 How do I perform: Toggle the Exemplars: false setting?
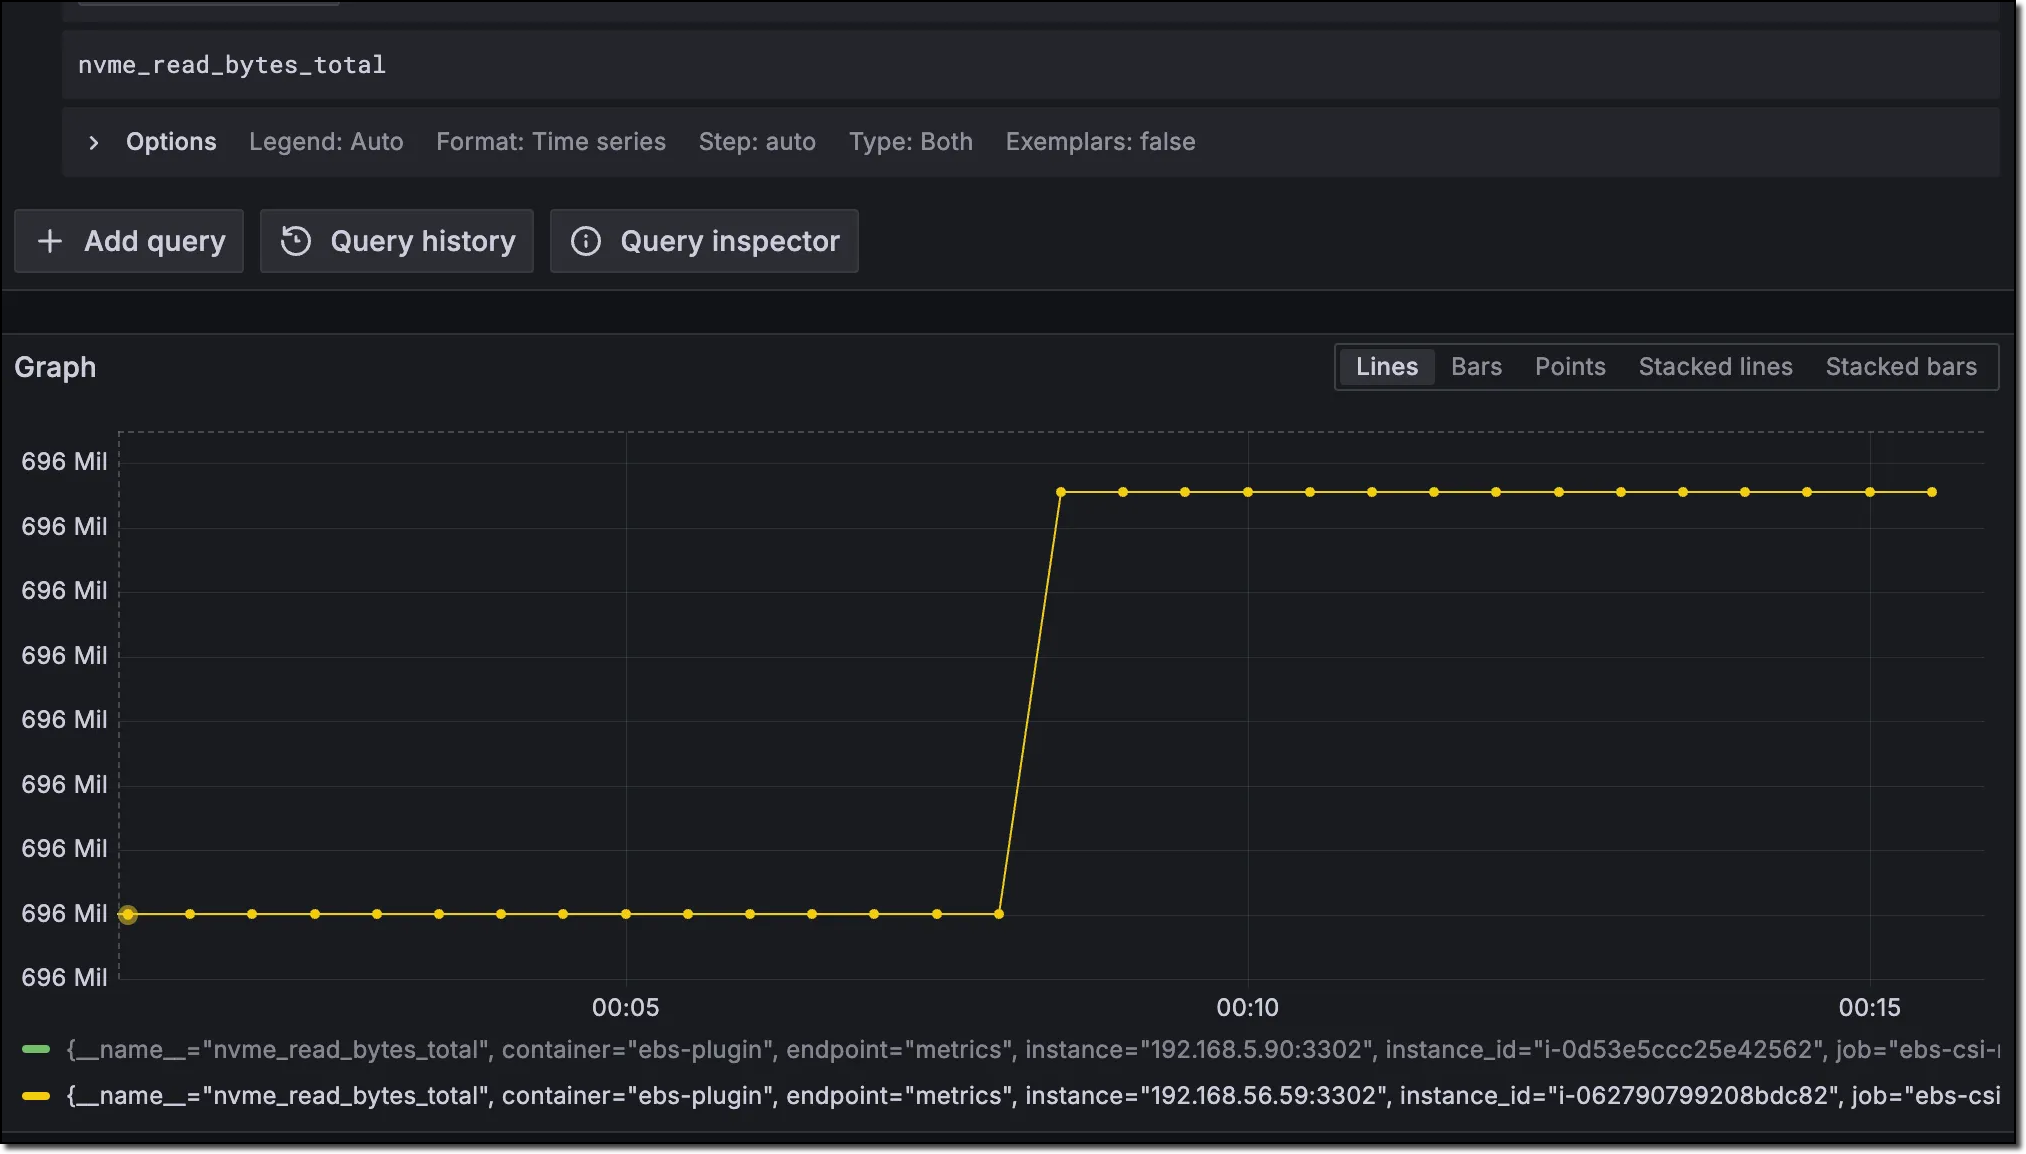pyautogui.click(x=1099, y=142)
